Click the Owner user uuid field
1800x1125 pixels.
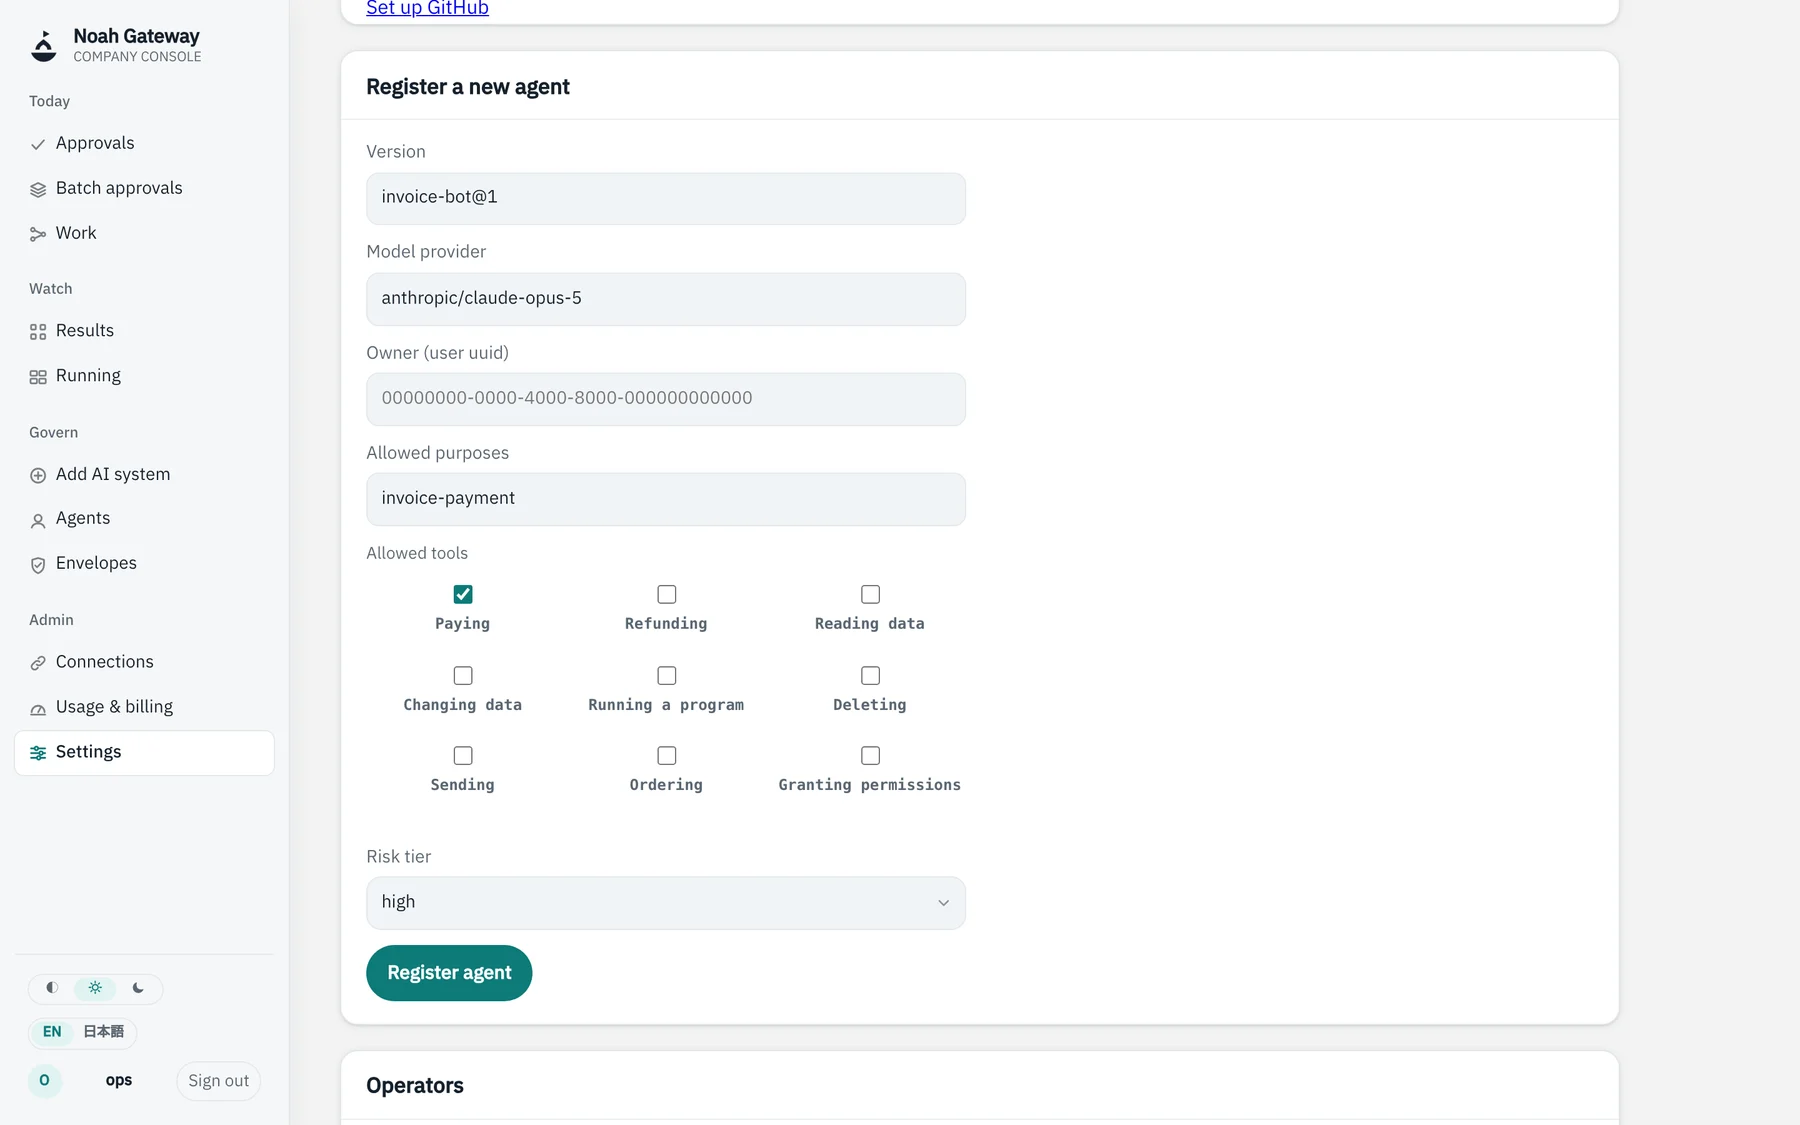point(666,399)
